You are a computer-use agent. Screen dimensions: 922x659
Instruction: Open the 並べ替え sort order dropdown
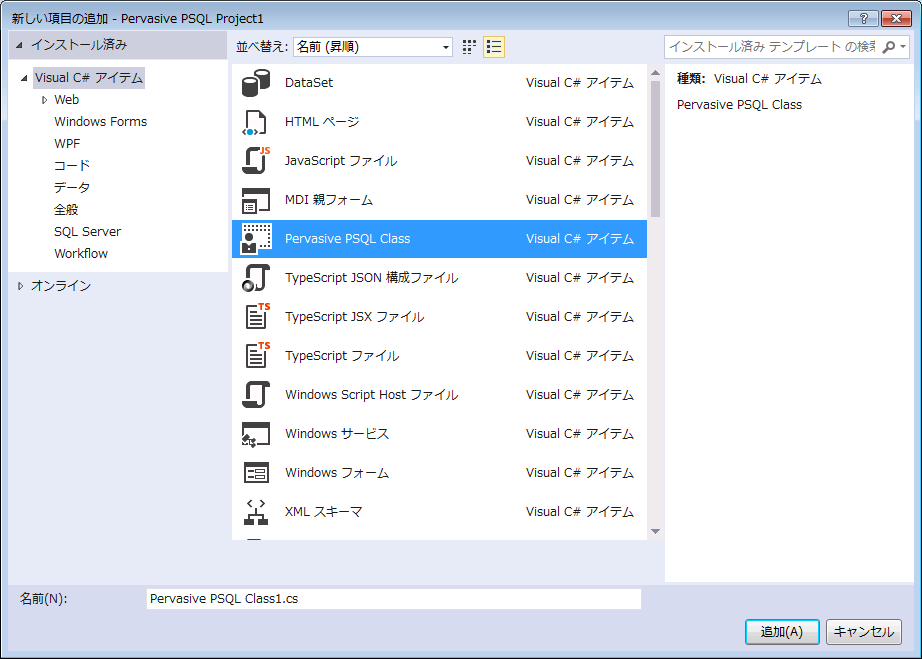click(373, 47)
